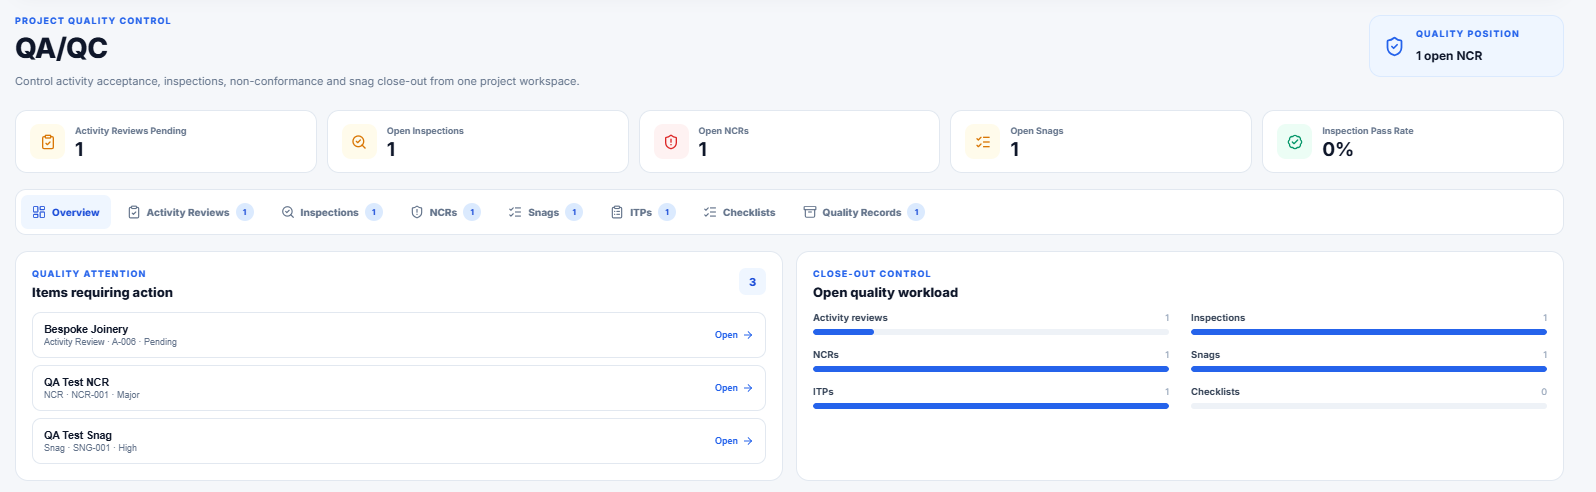This screenshot has height=492, width=1596.
Task: Click the Open NCRs red shield icon
Action: (671, 142)
